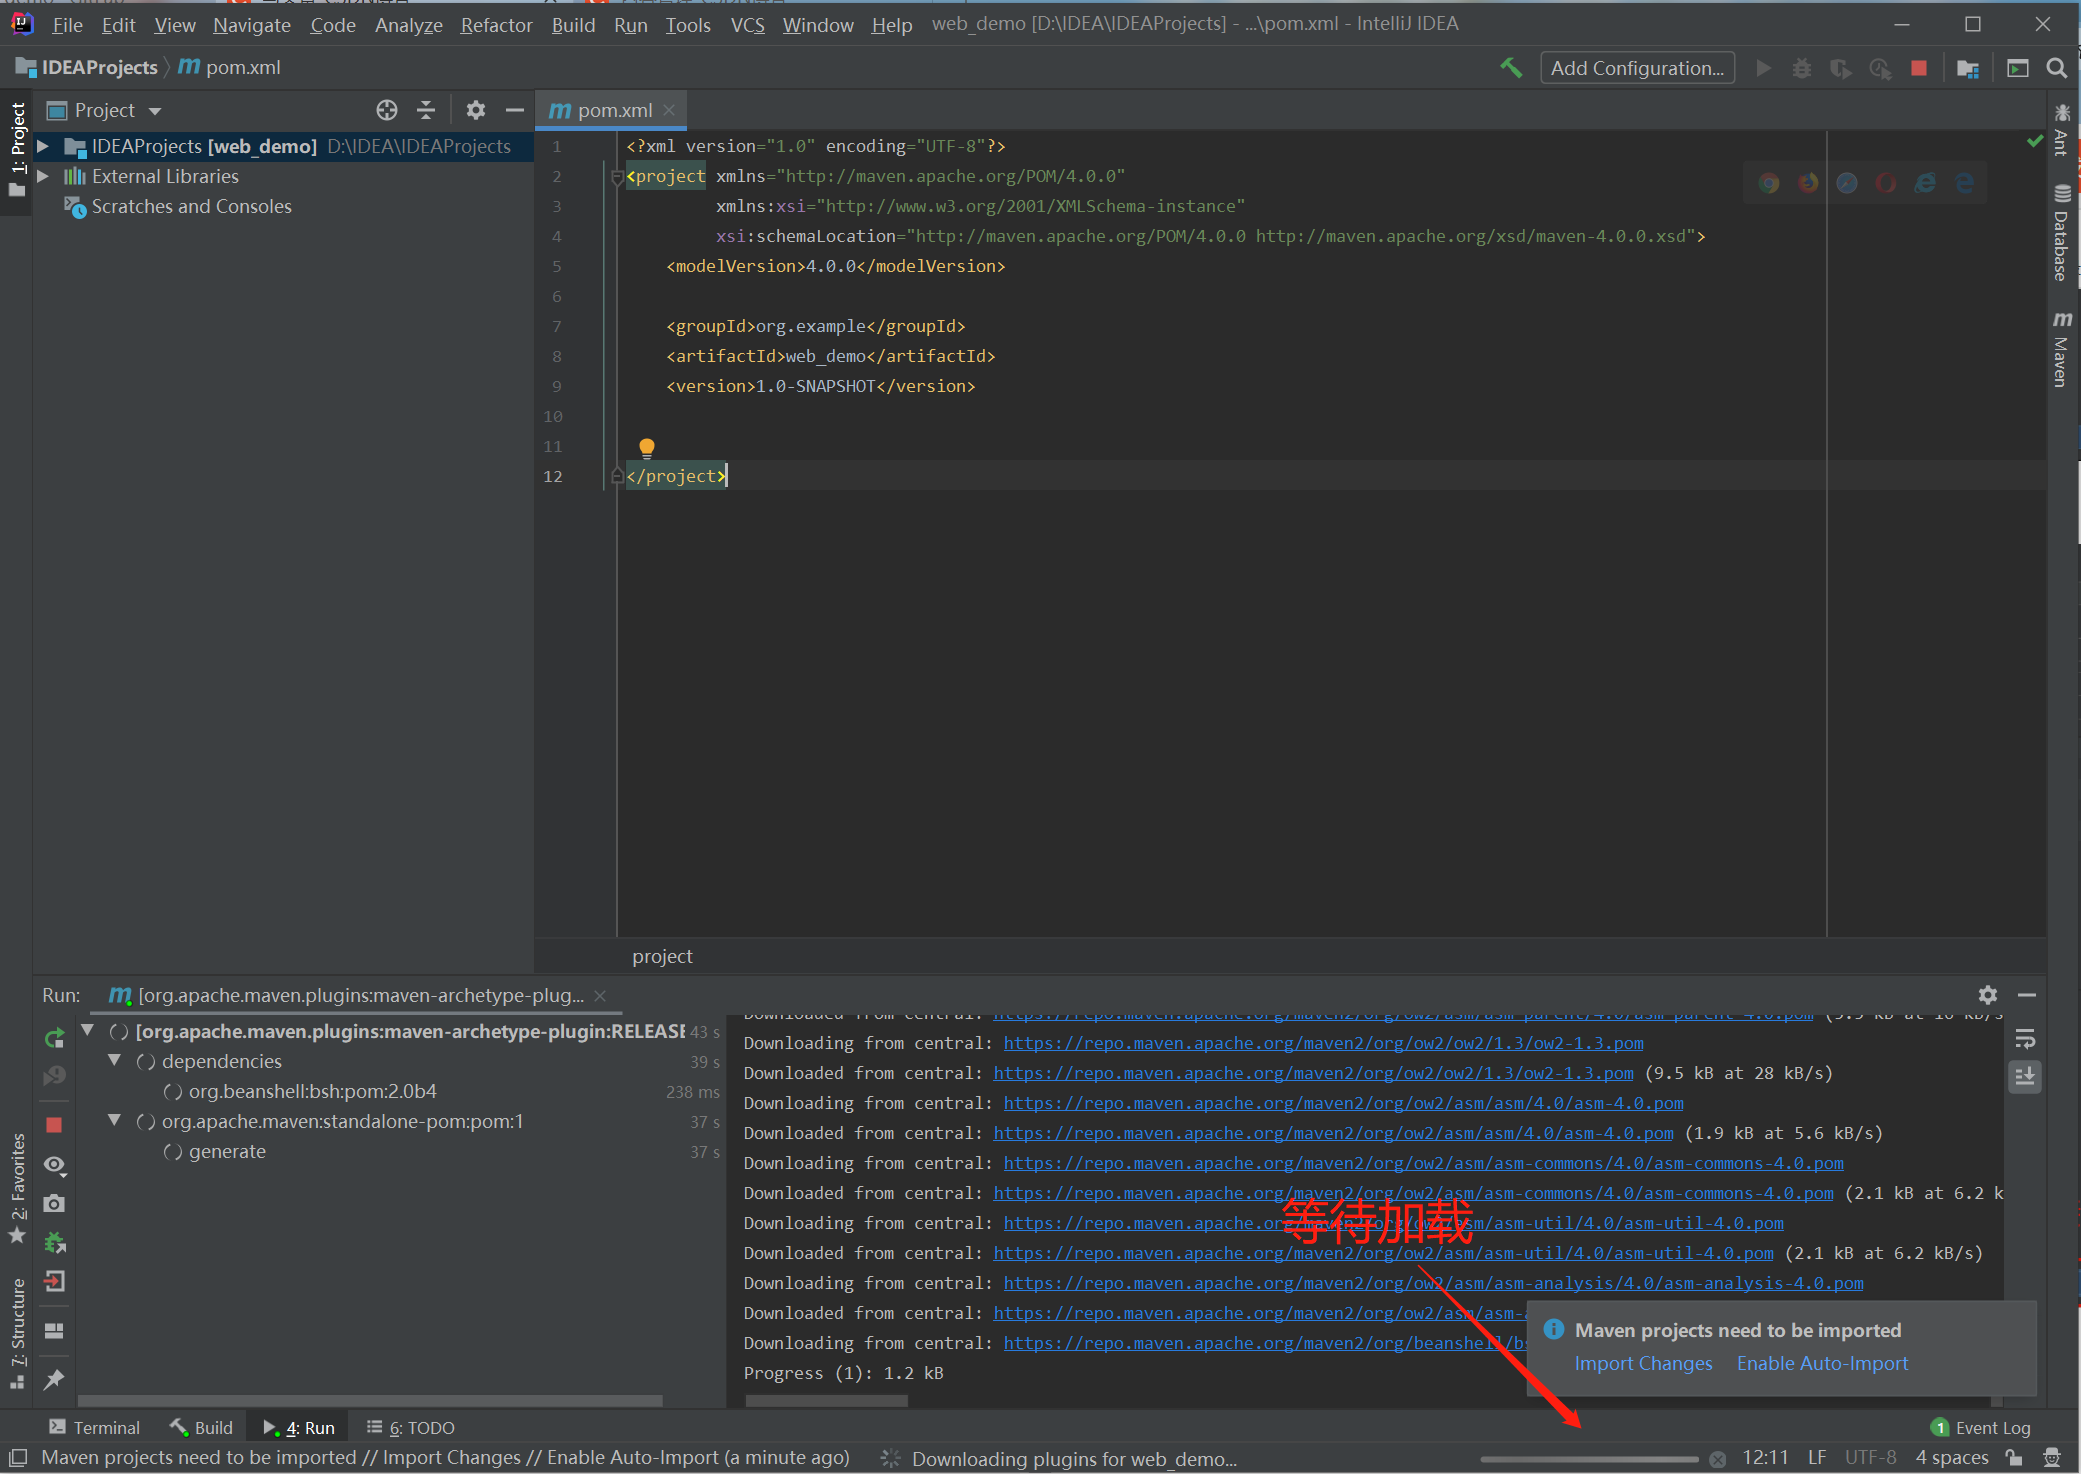This screenshot has width=2081, height=1474.
Task: Open the Event Log button
Action: click(1981, 1427)
